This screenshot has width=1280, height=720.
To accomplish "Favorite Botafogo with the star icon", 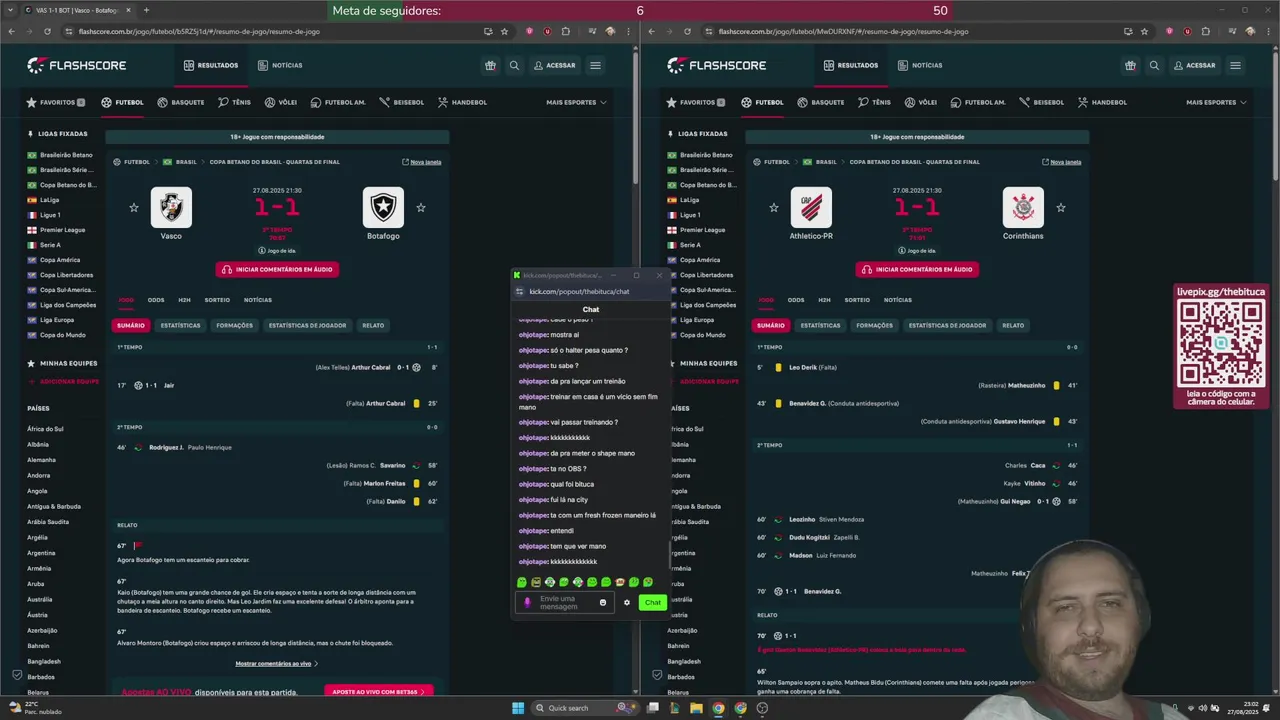I will tap(421, 208).
